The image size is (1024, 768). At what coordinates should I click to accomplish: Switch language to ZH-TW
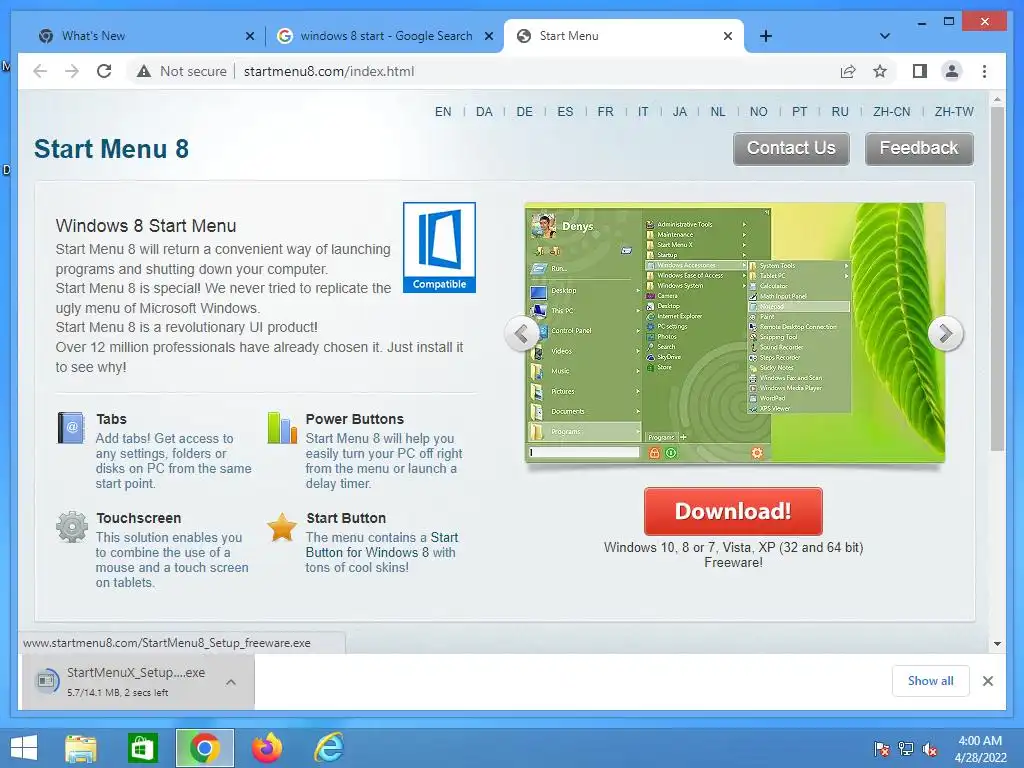coord(953,112)
